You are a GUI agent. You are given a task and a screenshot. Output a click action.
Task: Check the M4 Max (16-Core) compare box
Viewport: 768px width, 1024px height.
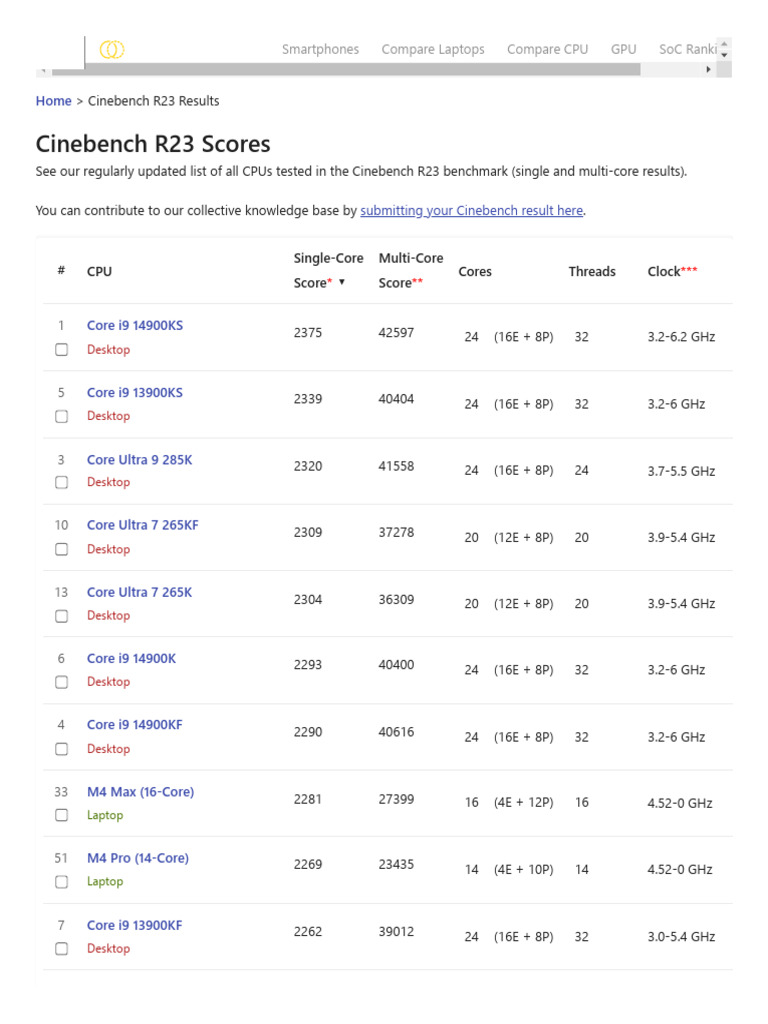point(62,815)
